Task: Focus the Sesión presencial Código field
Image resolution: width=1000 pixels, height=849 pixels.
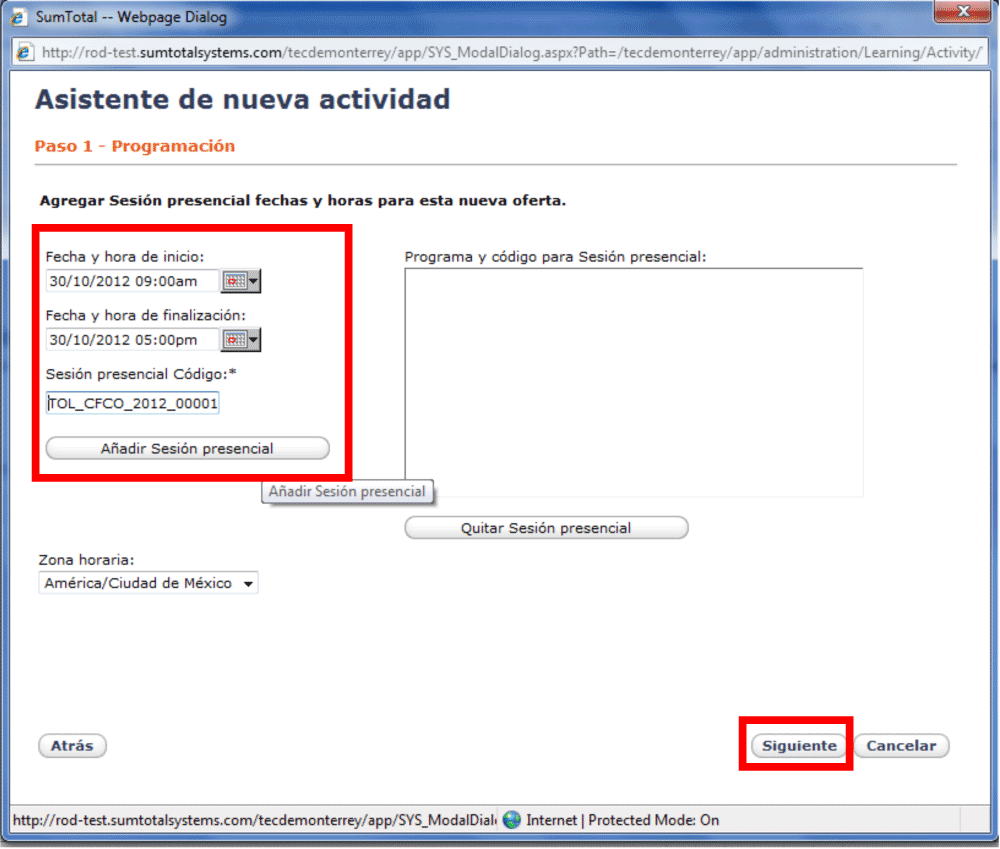Action: pyautogui.click(x=132, y=403)
